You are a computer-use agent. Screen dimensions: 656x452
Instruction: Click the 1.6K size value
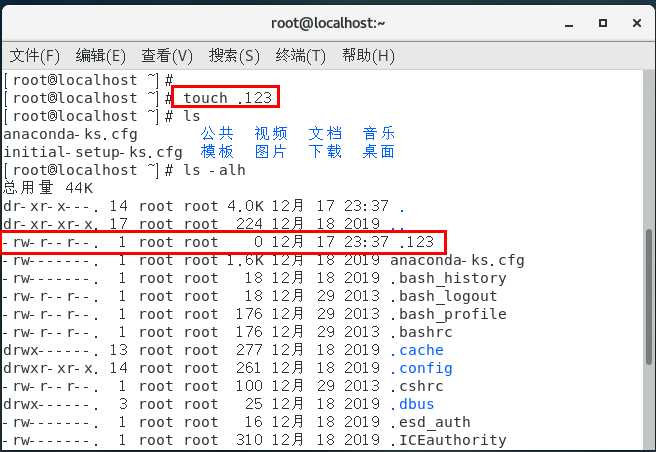(245, 260)
